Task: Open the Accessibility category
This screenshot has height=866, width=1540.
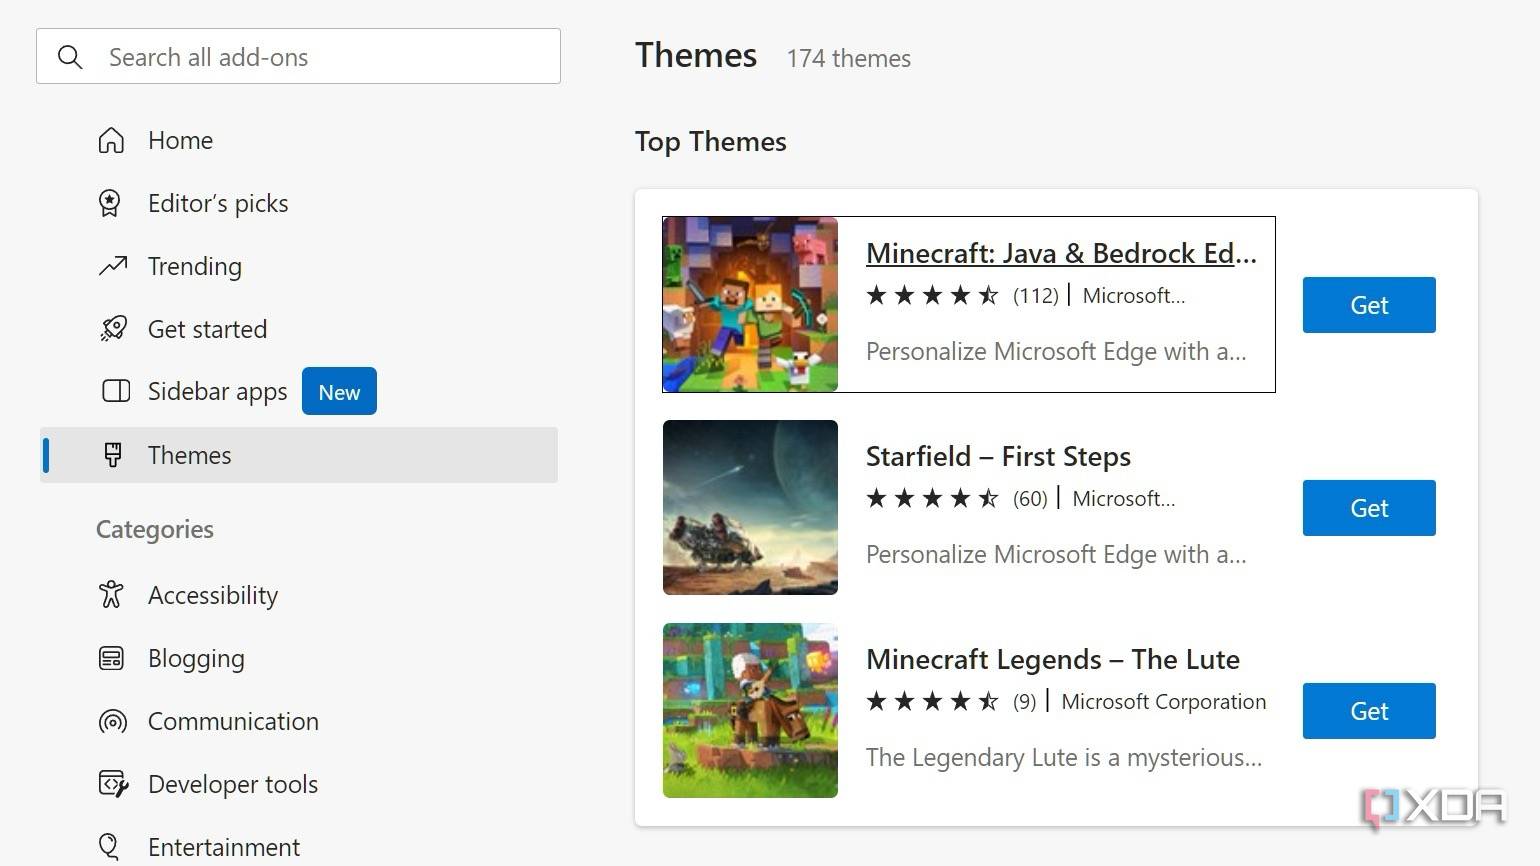Action: 213,595
